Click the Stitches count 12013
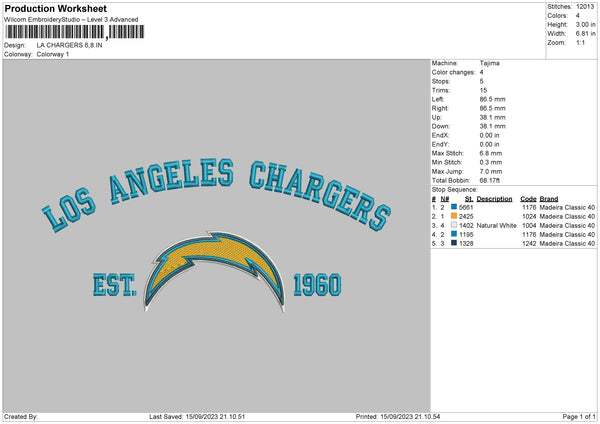 click(583, 6)
